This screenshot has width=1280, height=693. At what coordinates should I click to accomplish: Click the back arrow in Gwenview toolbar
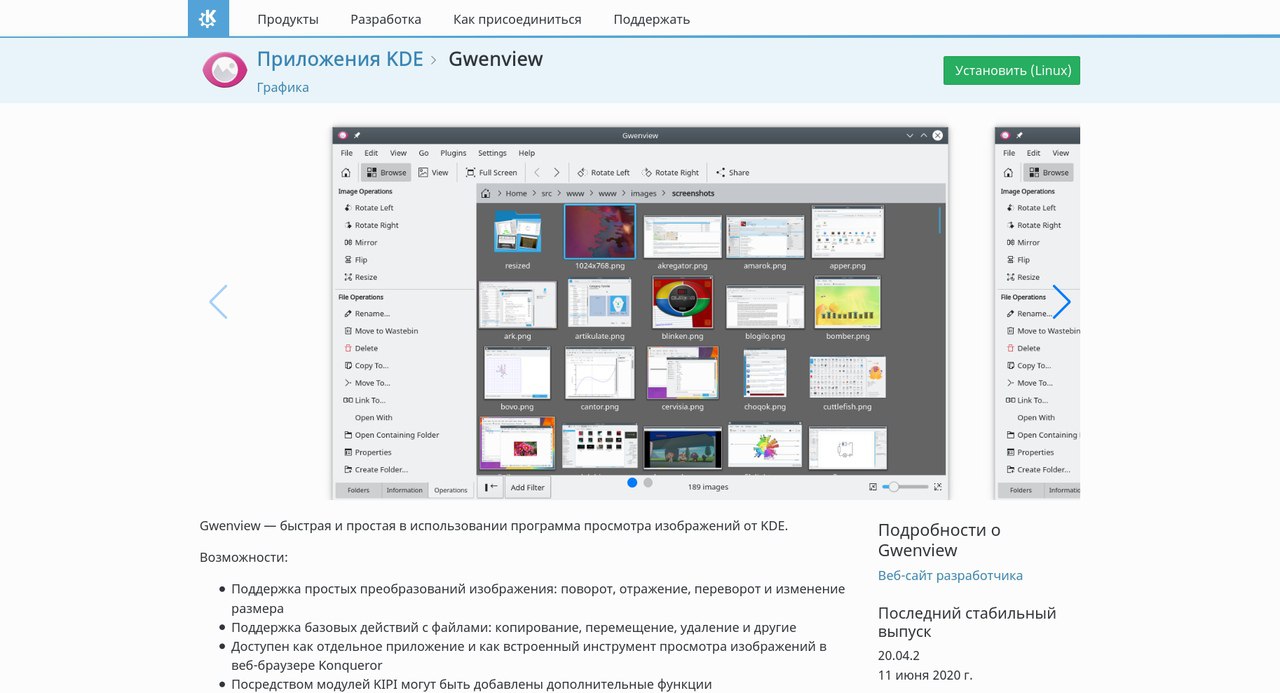537,172
